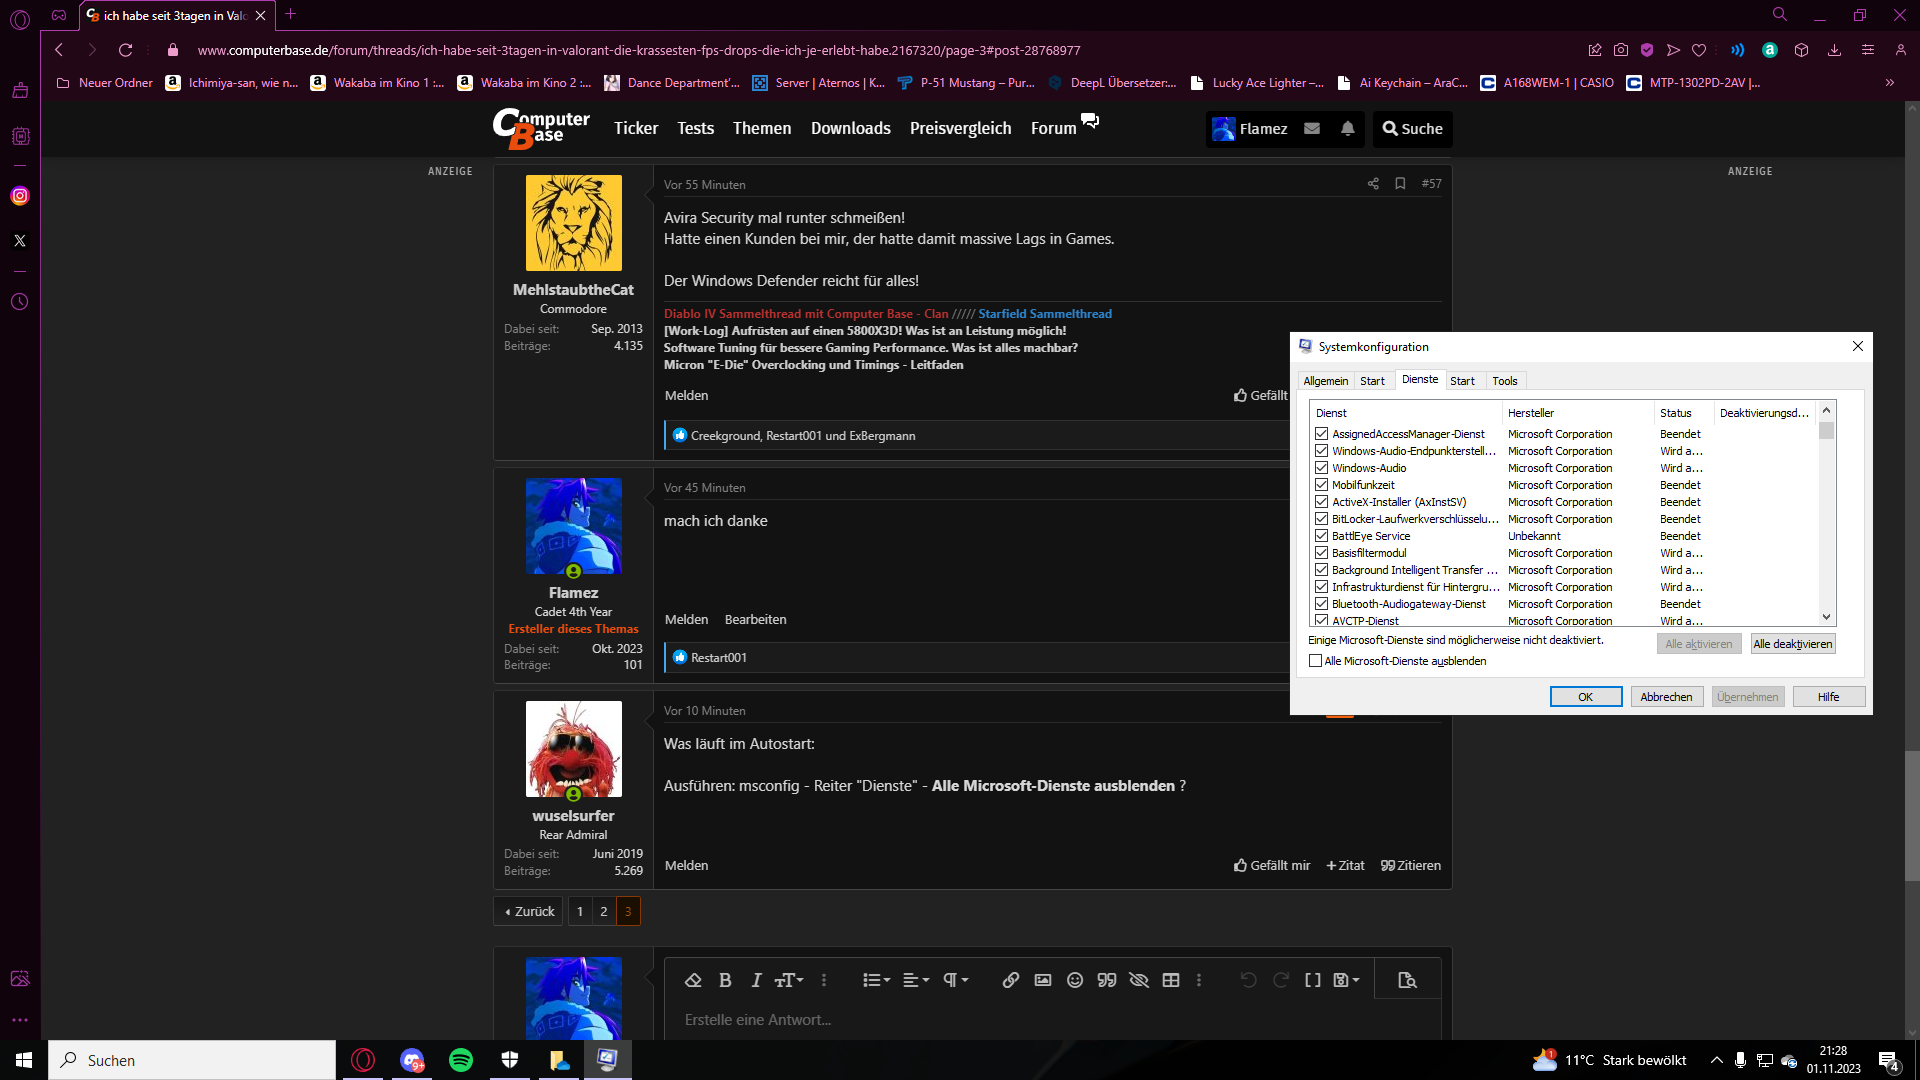The width and height of the screenshot is (1920, 1080).
Task: Expand the list formatting dropdown
Action: coord(876,980)
